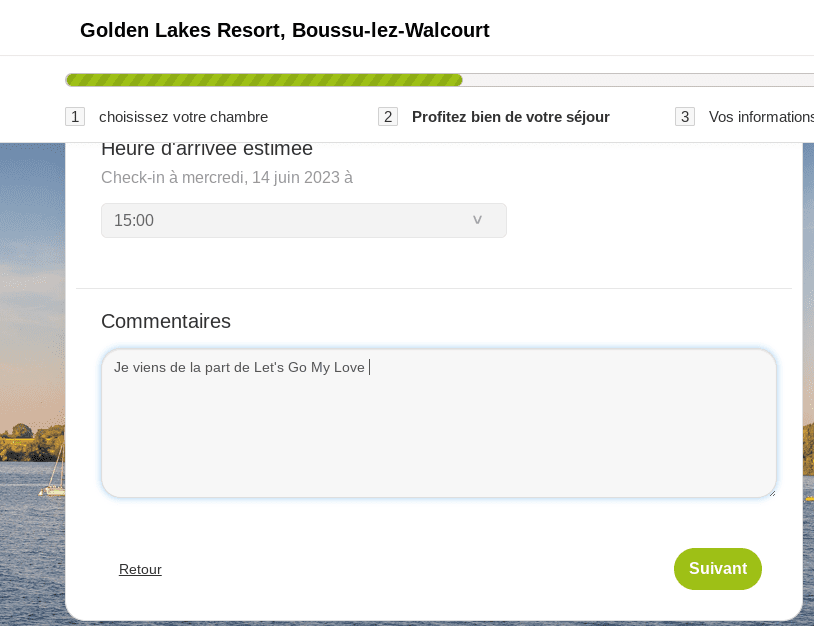Click the 'Commentaires' heading

coord(166,321)
